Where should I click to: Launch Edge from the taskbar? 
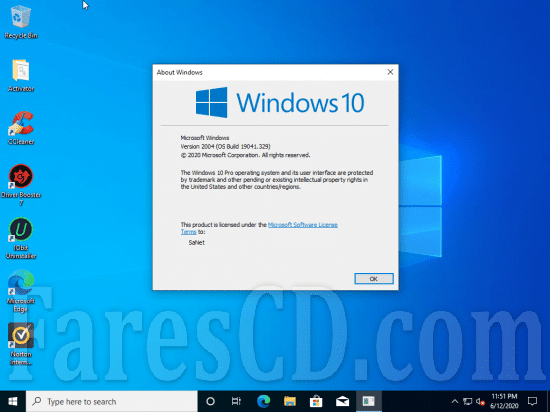(x=263, y=401)
